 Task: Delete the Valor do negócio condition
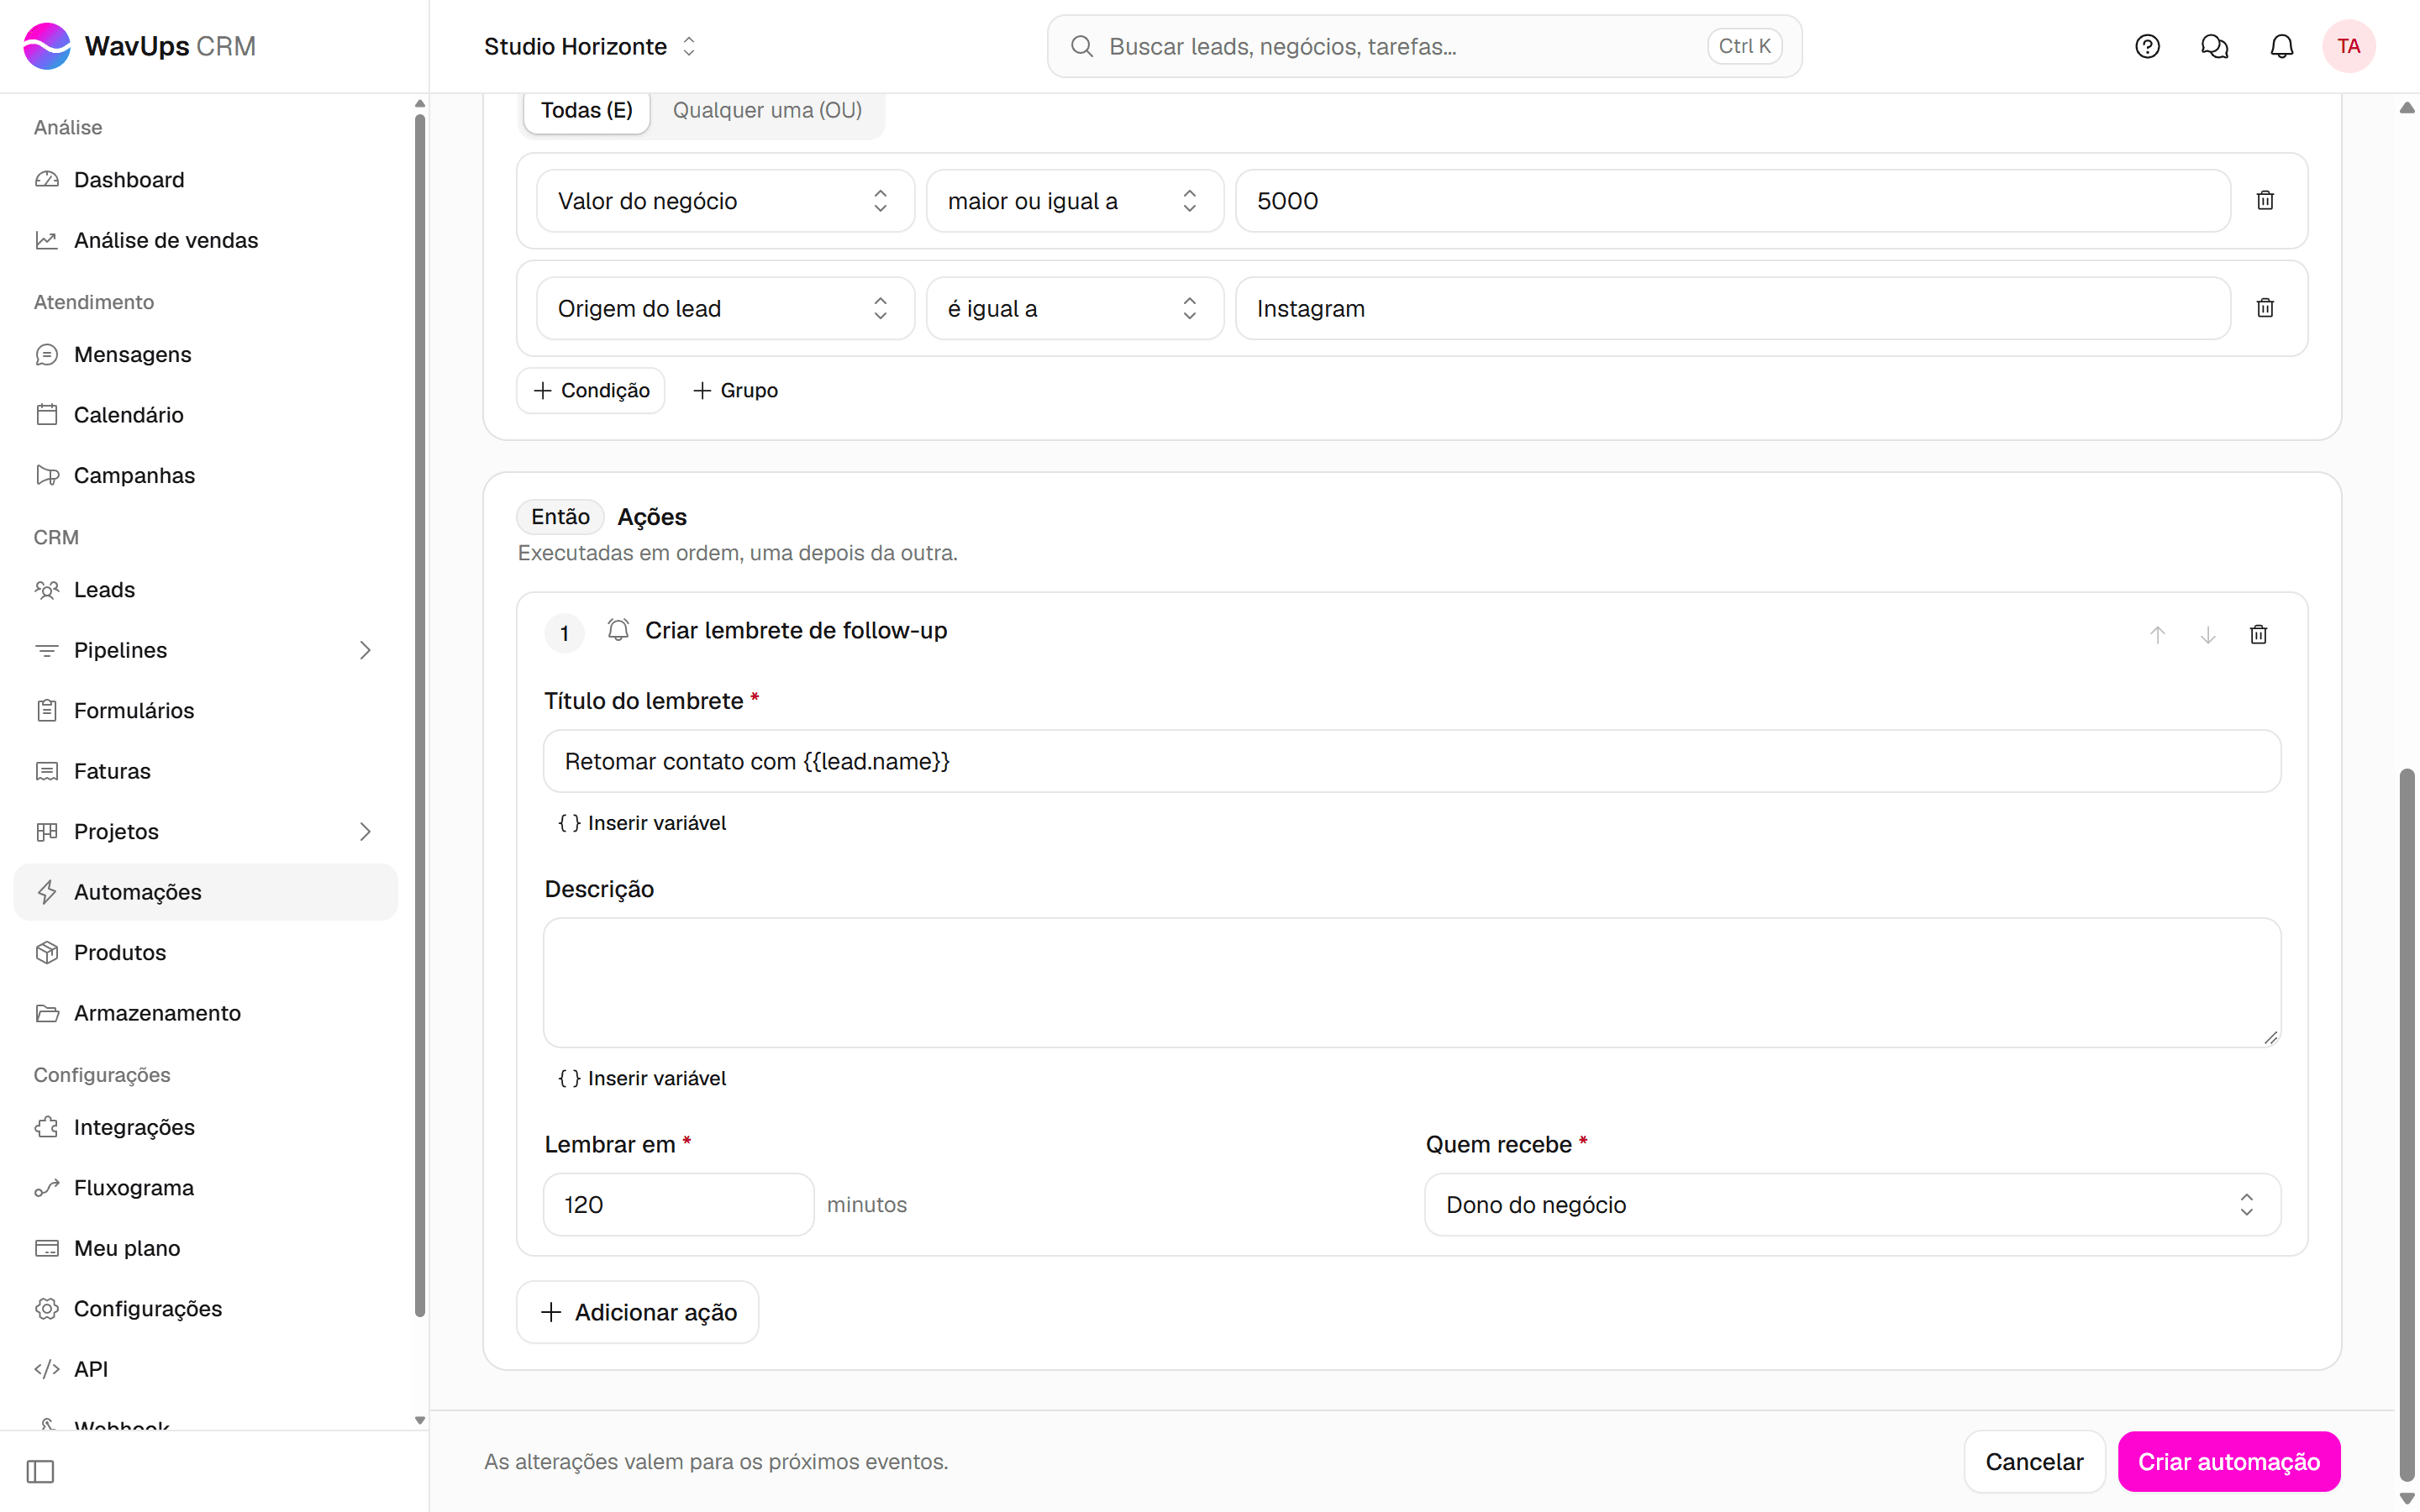(2265, 201)
